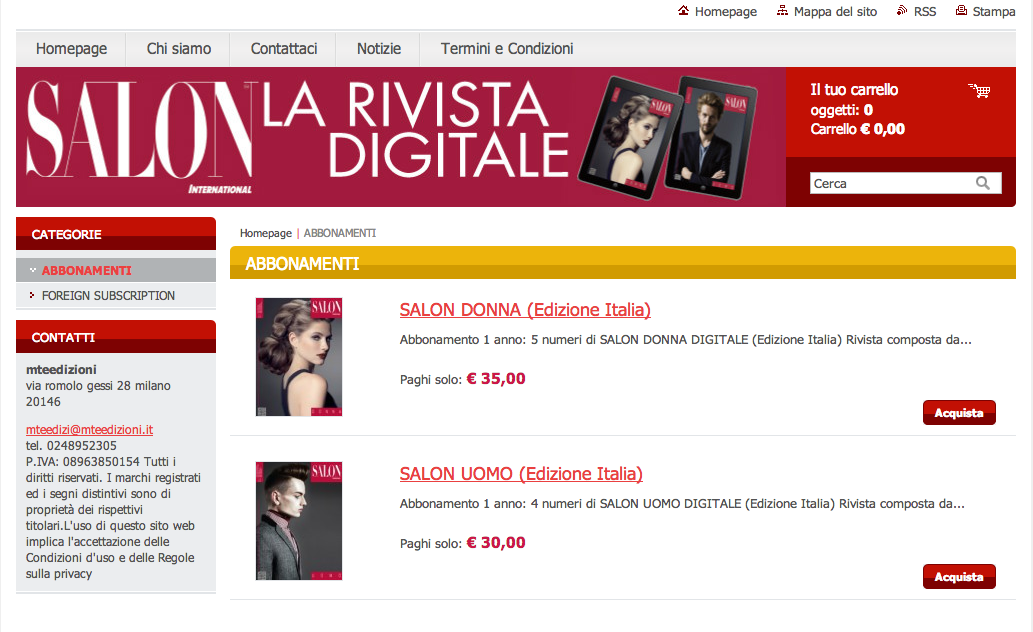Select FOREIGN SUBSCRIPTION category
1033x632 pixels.
[x=108, y=296]
